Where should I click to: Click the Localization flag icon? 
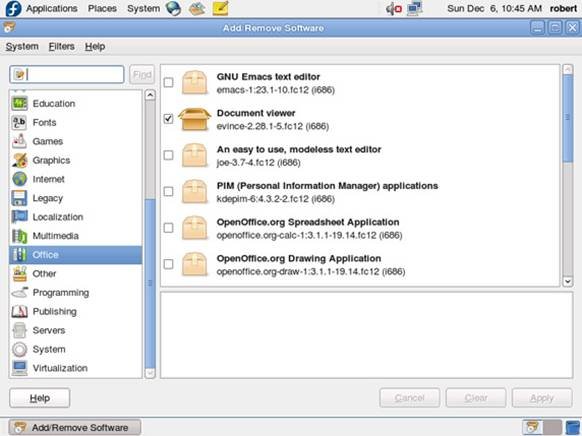[x=19, y=217]
